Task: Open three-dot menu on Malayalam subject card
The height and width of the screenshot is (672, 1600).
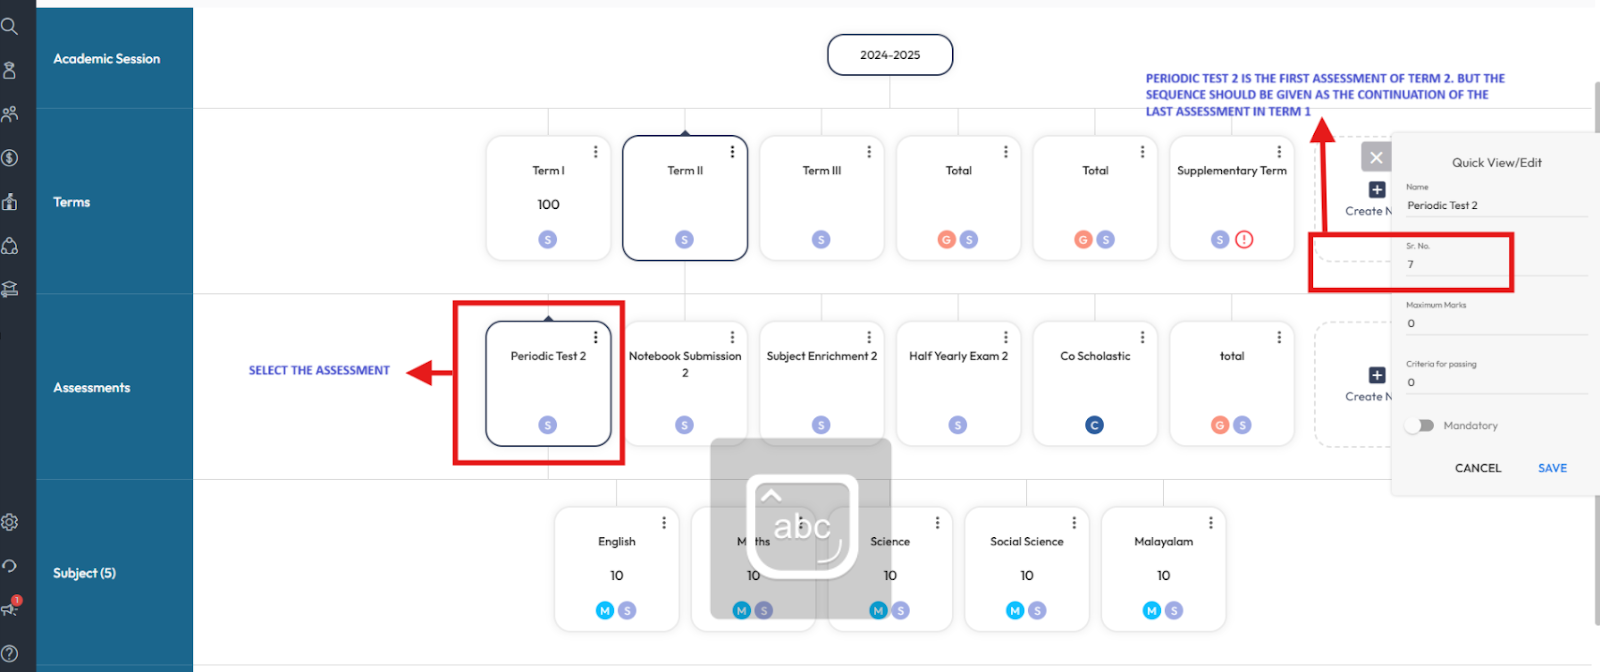Action: click(1211, 523)
